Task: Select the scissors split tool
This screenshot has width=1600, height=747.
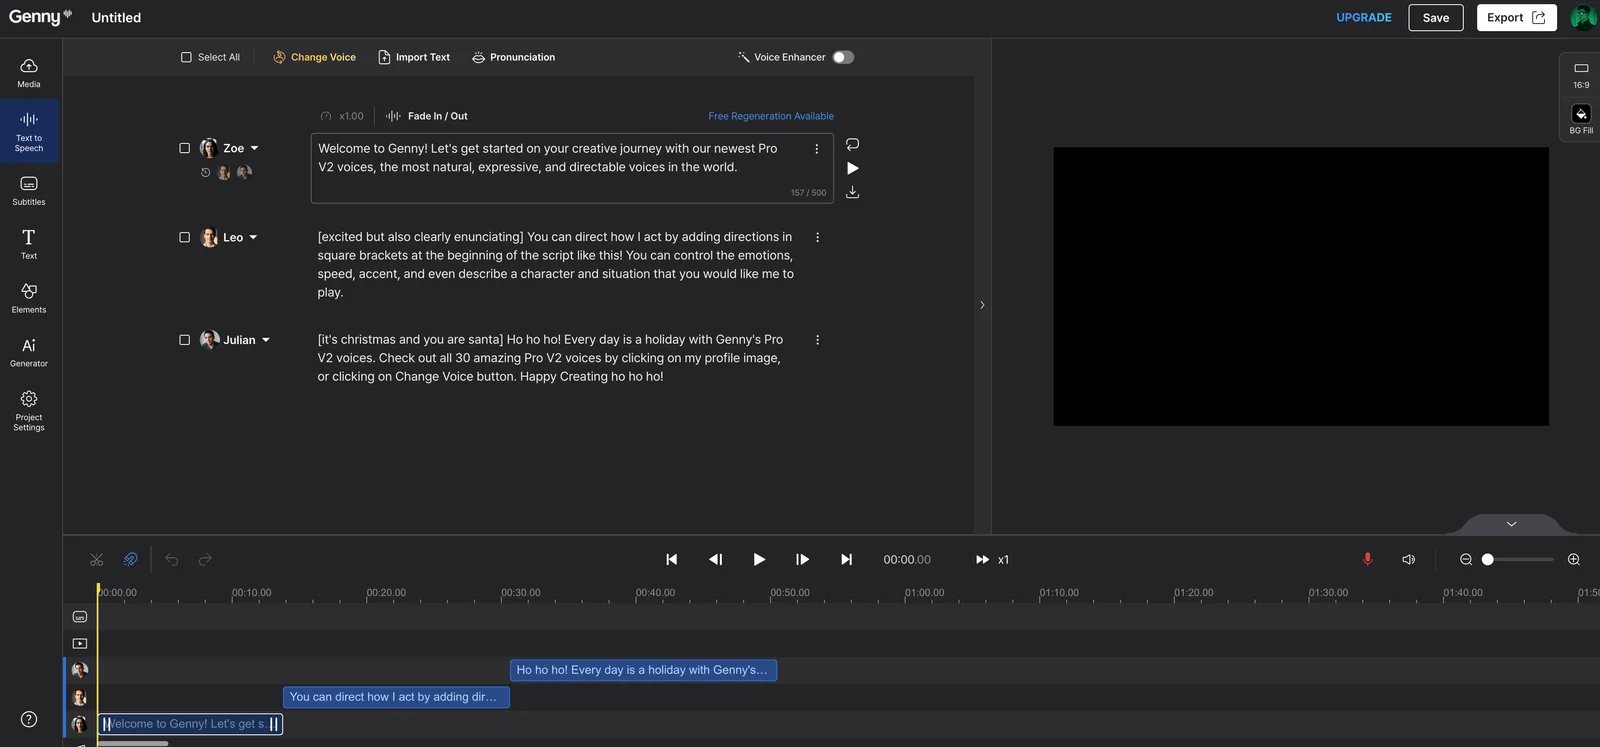Action: click(x=96, y=560)
